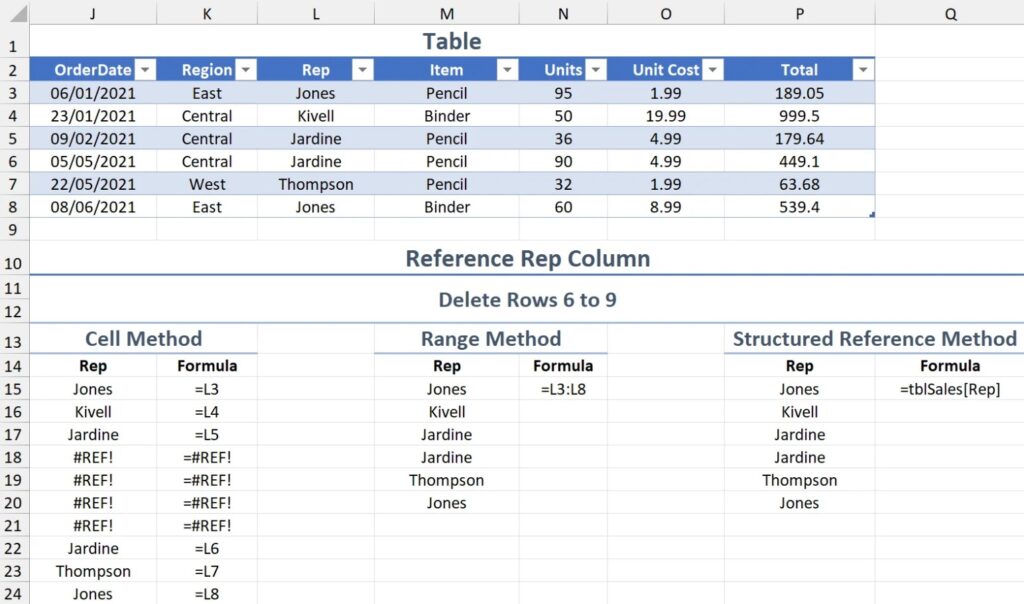This screenshot has height=604, width=1024.
Task: Open the Rep column filter dropdown
Action: [362, 69]
